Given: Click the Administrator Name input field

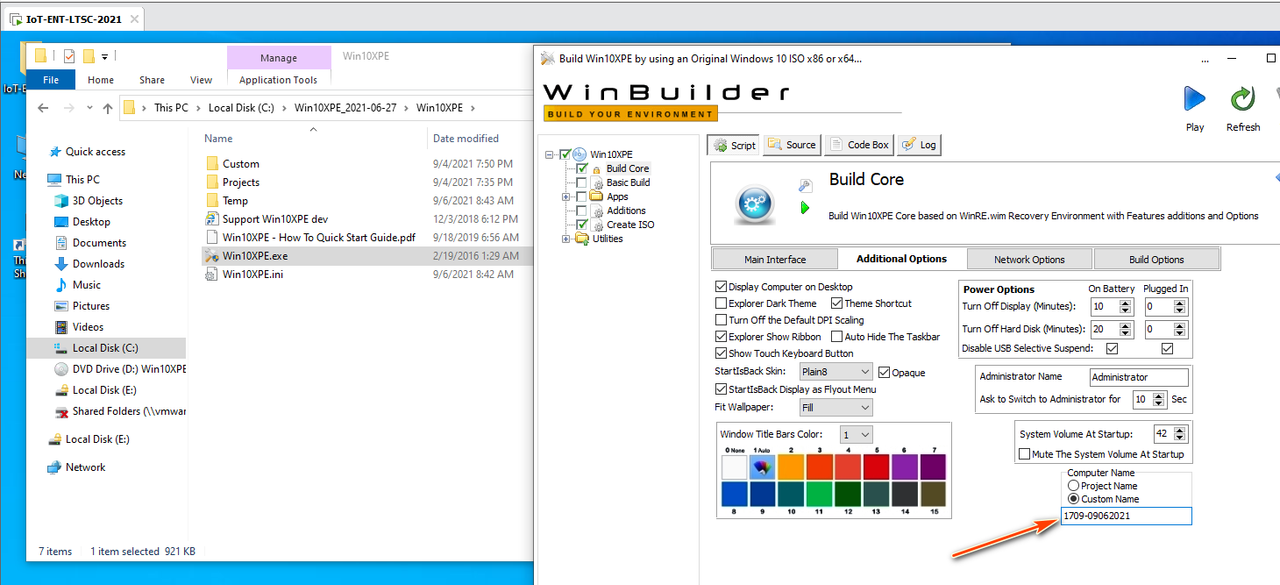Looking at the screenshot, I should tap(1139, 377).
